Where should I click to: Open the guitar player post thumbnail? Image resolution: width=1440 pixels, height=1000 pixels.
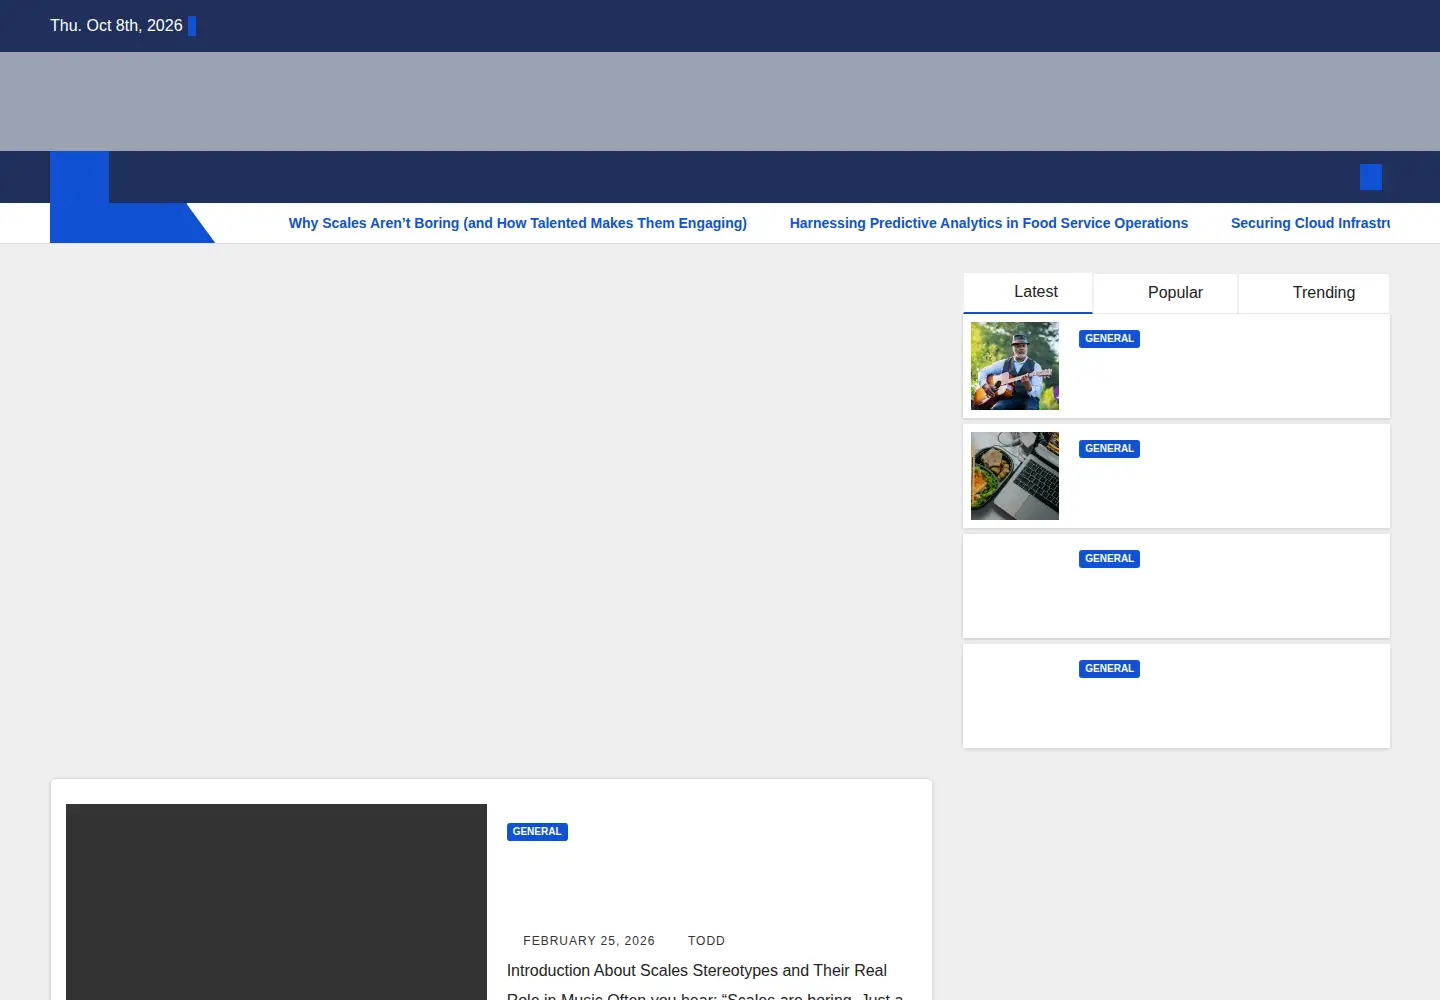(x=1015, y=366)
